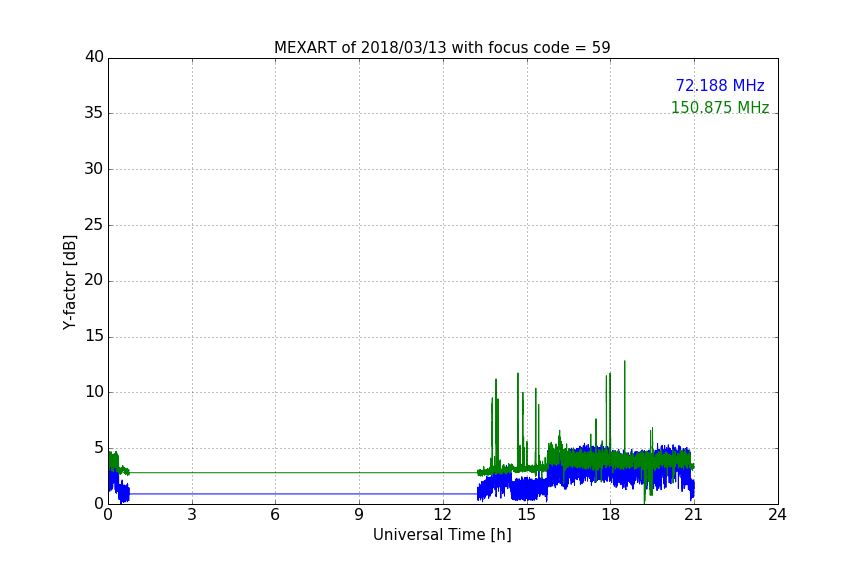Screen dimensions: 864x576
Task: Click the flat green line near 6 hours
Action: click(275, 473)
